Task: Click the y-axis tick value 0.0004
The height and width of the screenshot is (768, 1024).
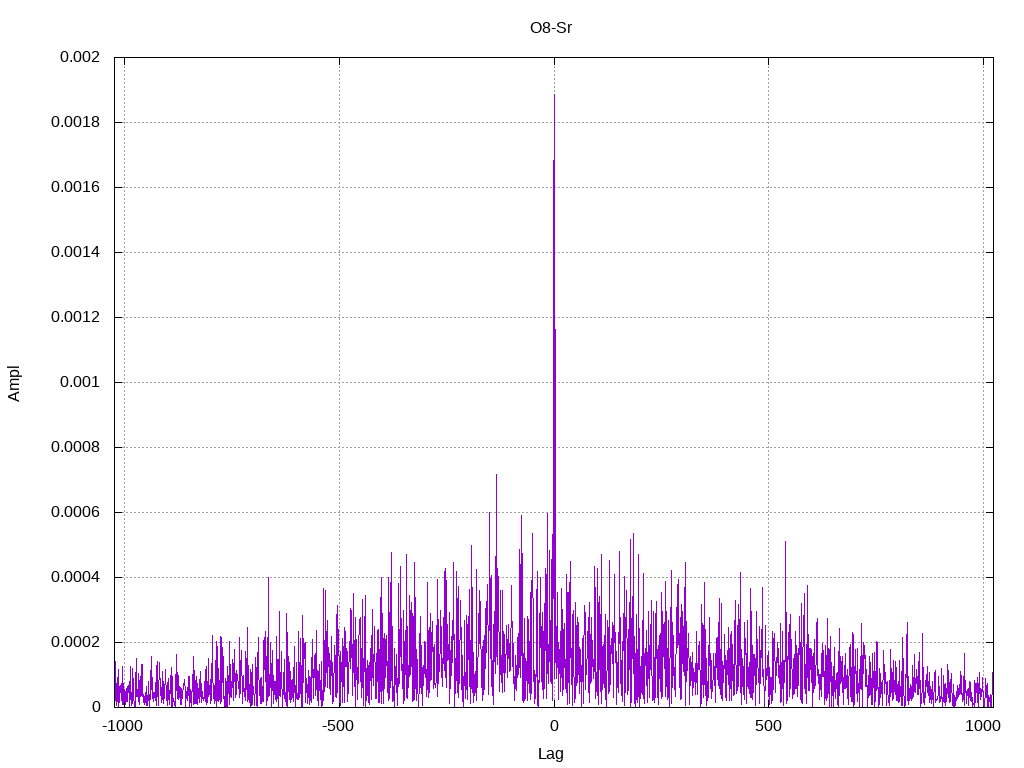Action: click(x=76, y=577)
